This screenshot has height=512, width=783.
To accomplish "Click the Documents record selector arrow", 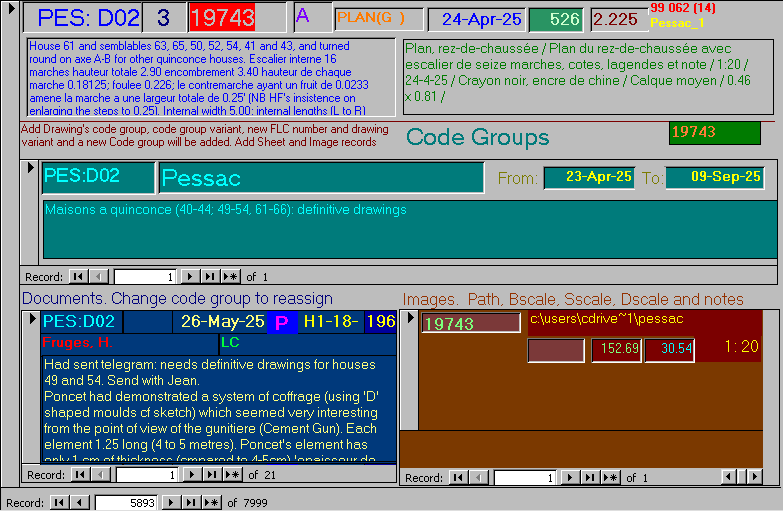I will (x=32, y=318).
